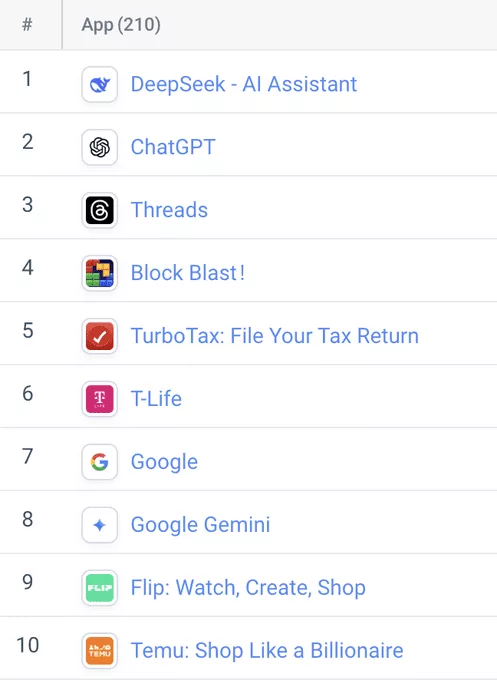Screen dimensions: 497x680
Task: Click the TurboTax red checkmark icon
Action: click(x=100, y=336)
